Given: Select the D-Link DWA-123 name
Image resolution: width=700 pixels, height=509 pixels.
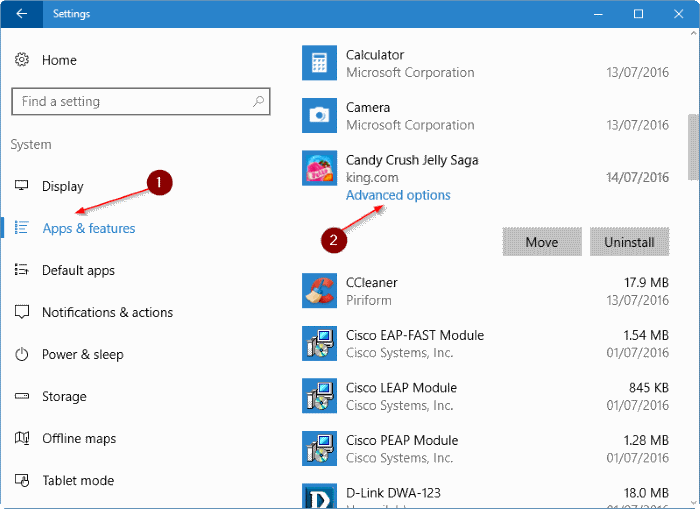Looking at the screenshot, I should [x=393, y=493].
